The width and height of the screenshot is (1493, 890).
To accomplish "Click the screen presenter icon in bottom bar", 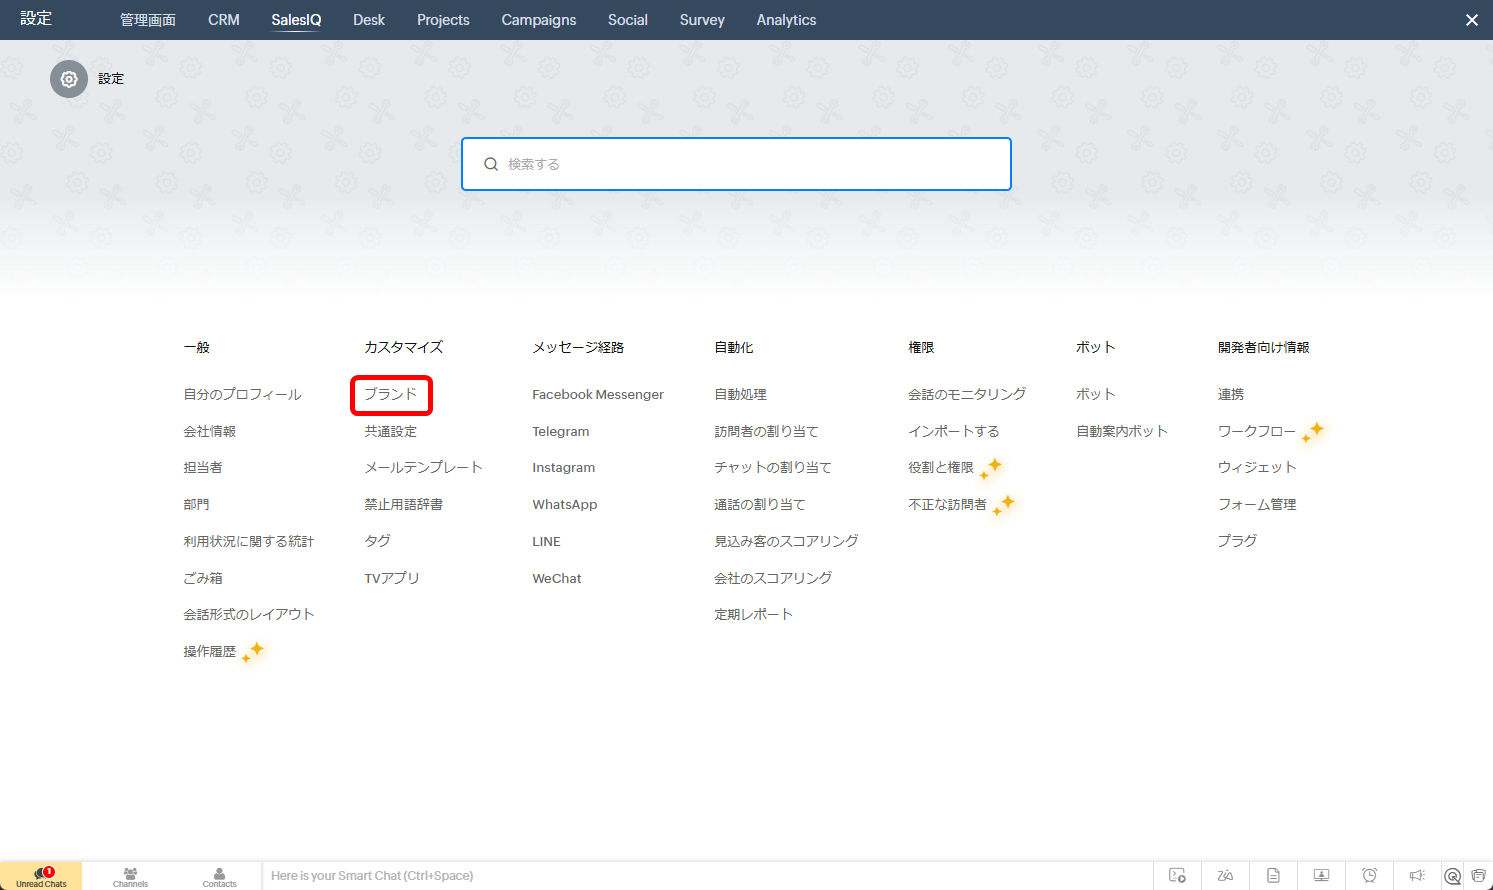I will pos(1321,876).
